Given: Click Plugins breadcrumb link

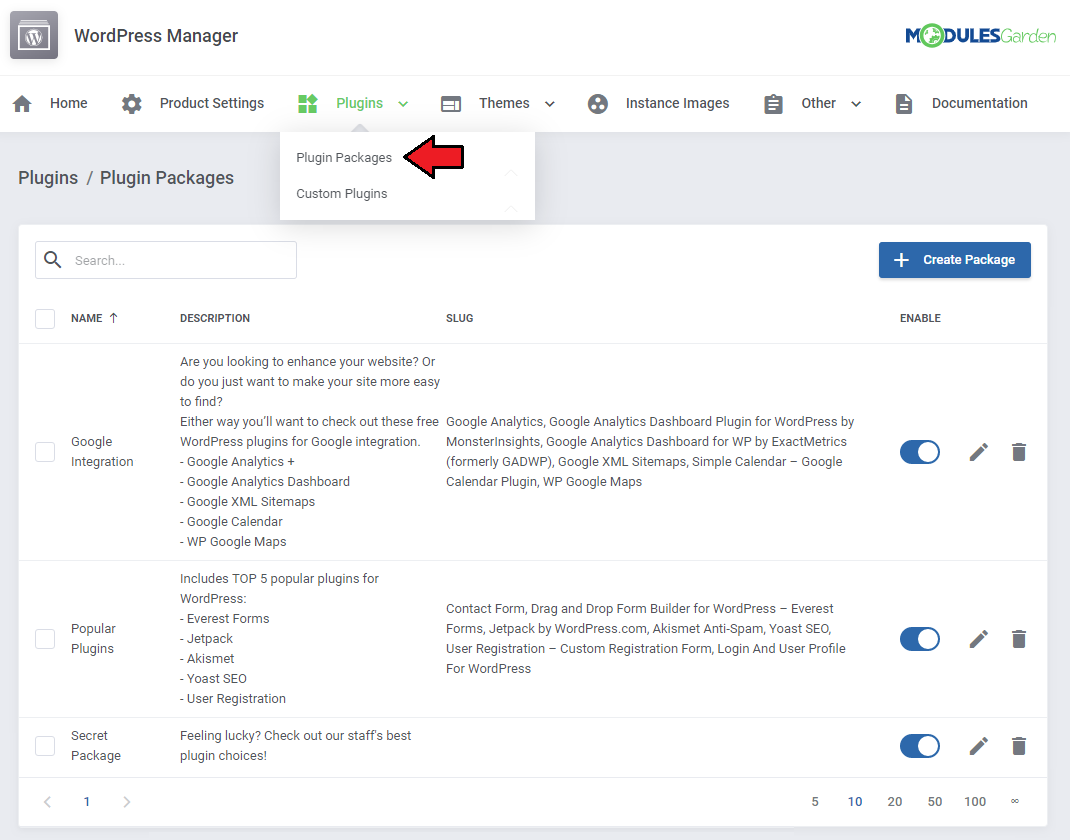Looking at the screenshot, I should 48,178.
